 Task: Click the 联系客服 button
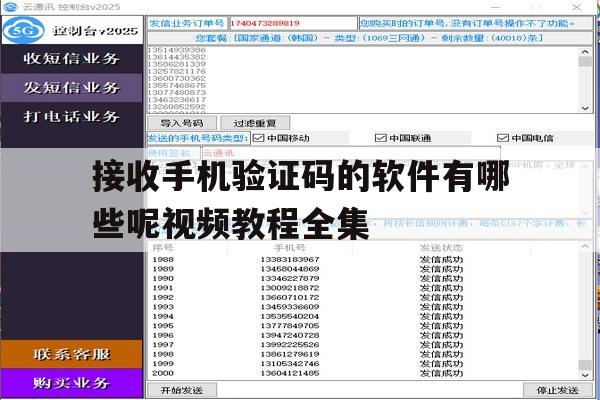pos(72,354)
